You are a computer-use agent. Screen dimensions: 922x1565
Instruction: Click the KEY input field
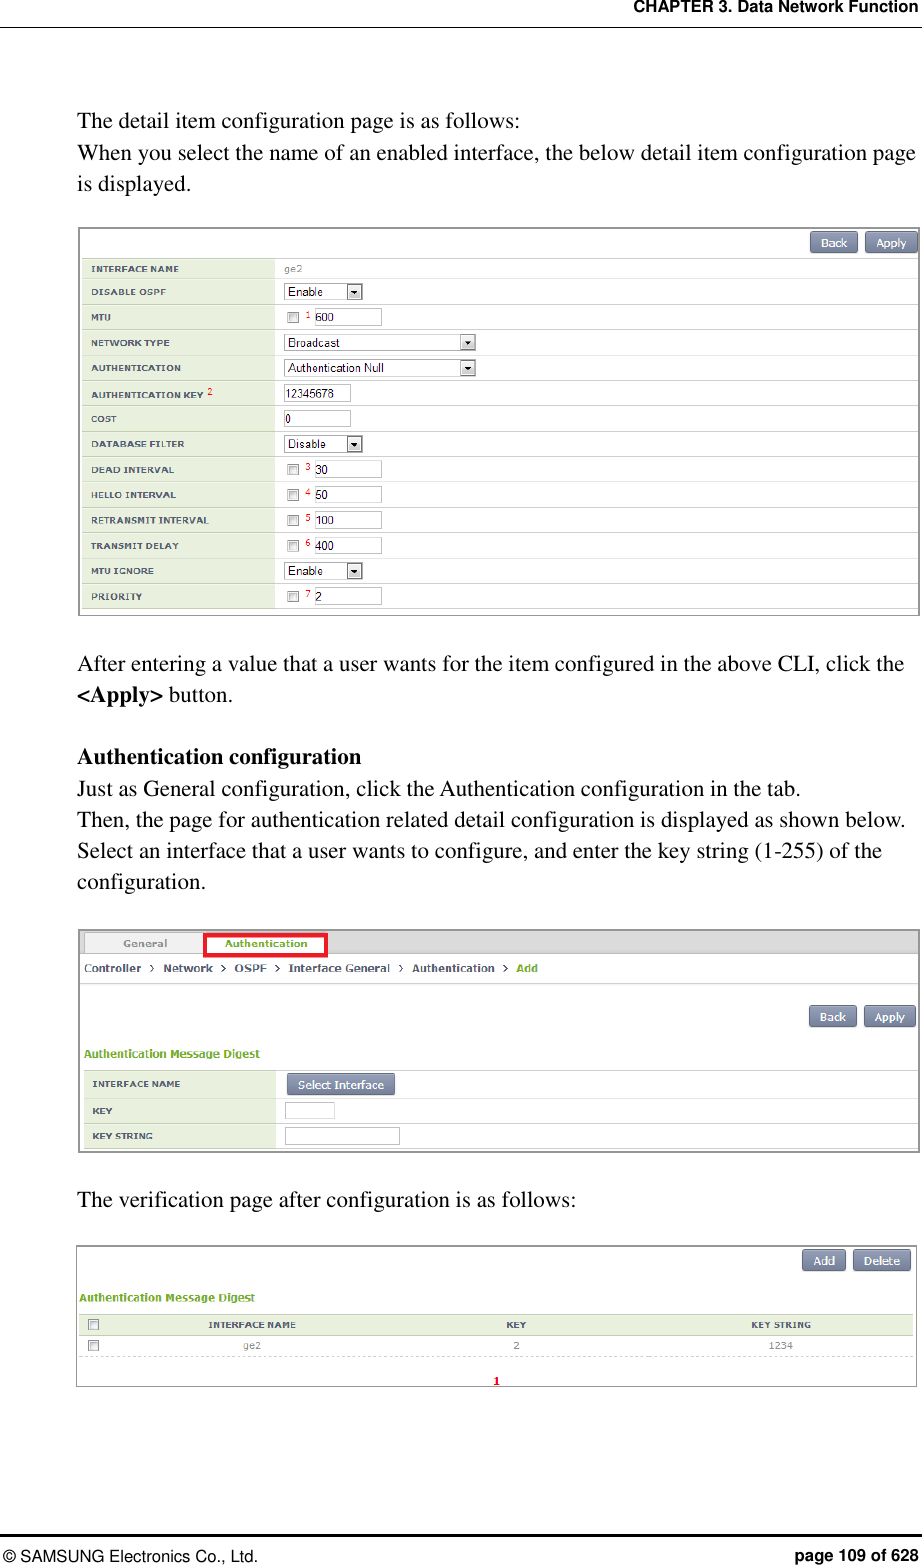tap(310, 1111)
